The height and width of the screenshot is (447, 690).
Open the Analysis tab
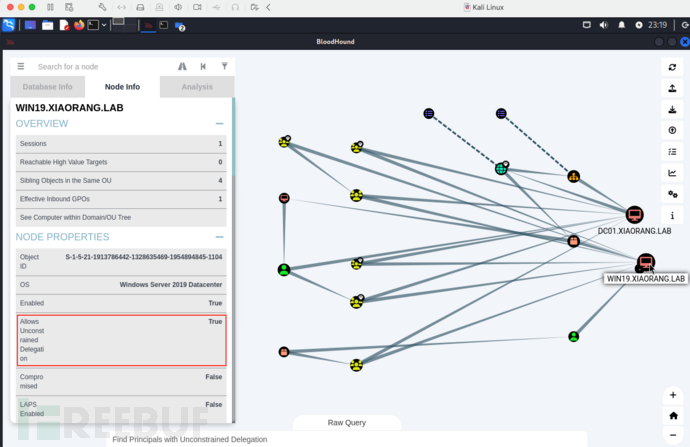197,87
